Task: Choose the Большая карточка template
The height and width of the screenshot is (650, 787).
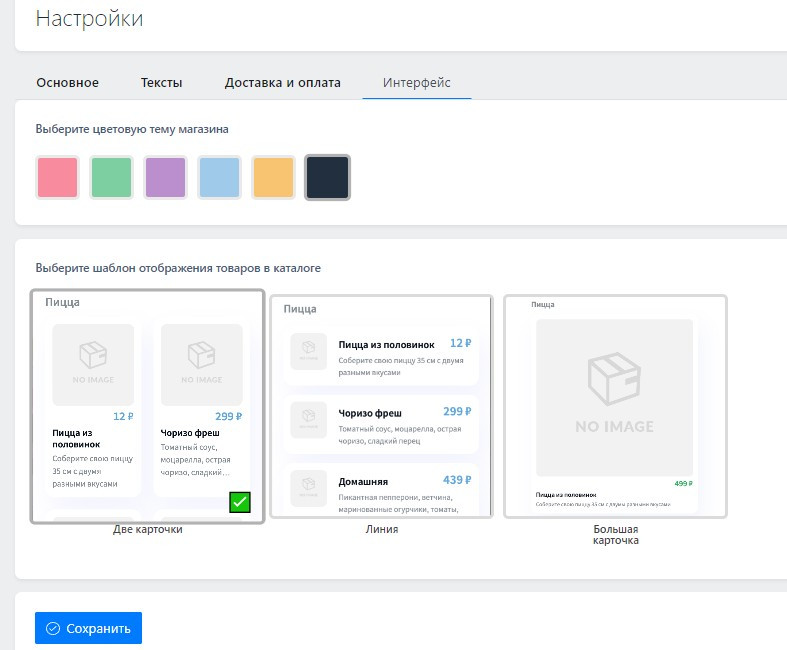Action: (x=615, y=406)
